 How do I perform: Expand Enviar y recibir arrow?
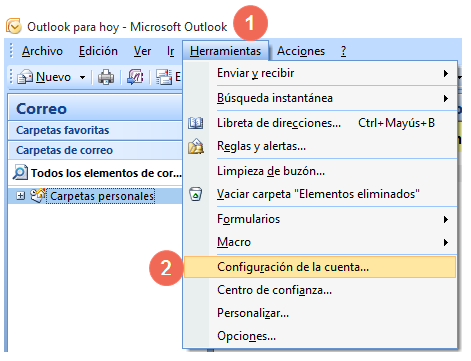[x=446, y=73]
